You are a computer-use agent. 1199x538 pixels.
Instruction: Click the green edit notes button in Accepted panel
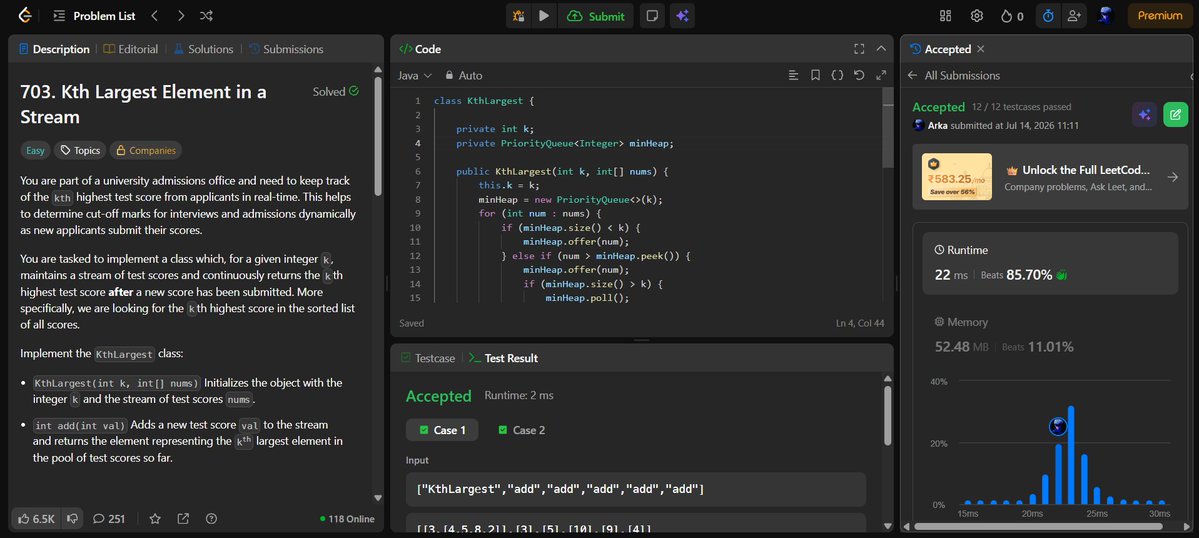tap(1175, 114)
